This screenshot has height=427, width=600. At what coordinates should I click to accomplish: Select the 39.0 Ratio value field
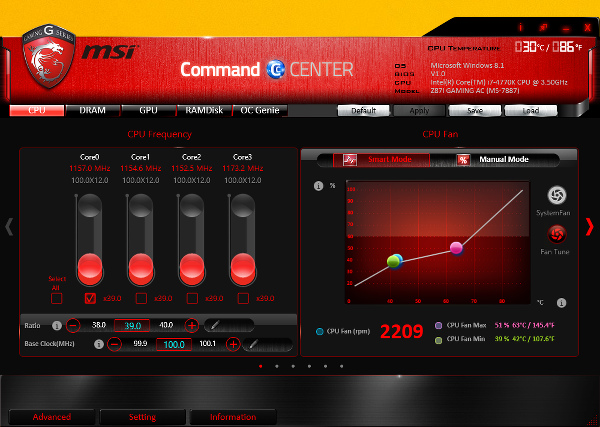(x=132, y=326)
